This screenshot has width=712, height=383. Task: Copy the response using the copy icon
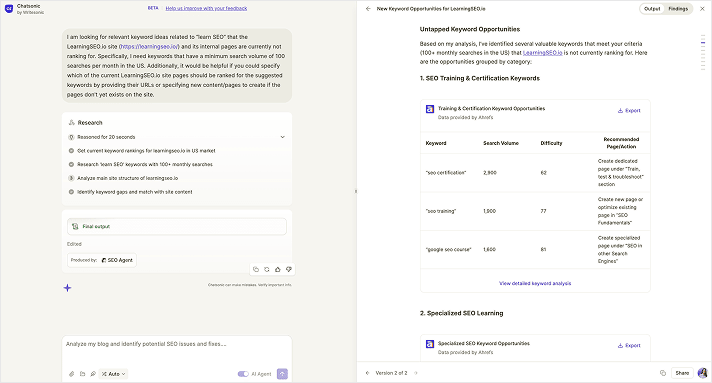coord(256,269)
